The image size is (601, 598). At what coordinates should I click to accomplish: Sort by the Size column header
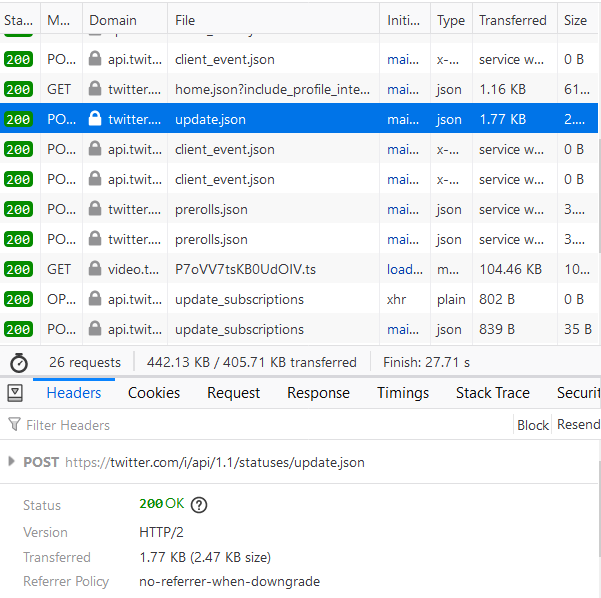(578, 20)
